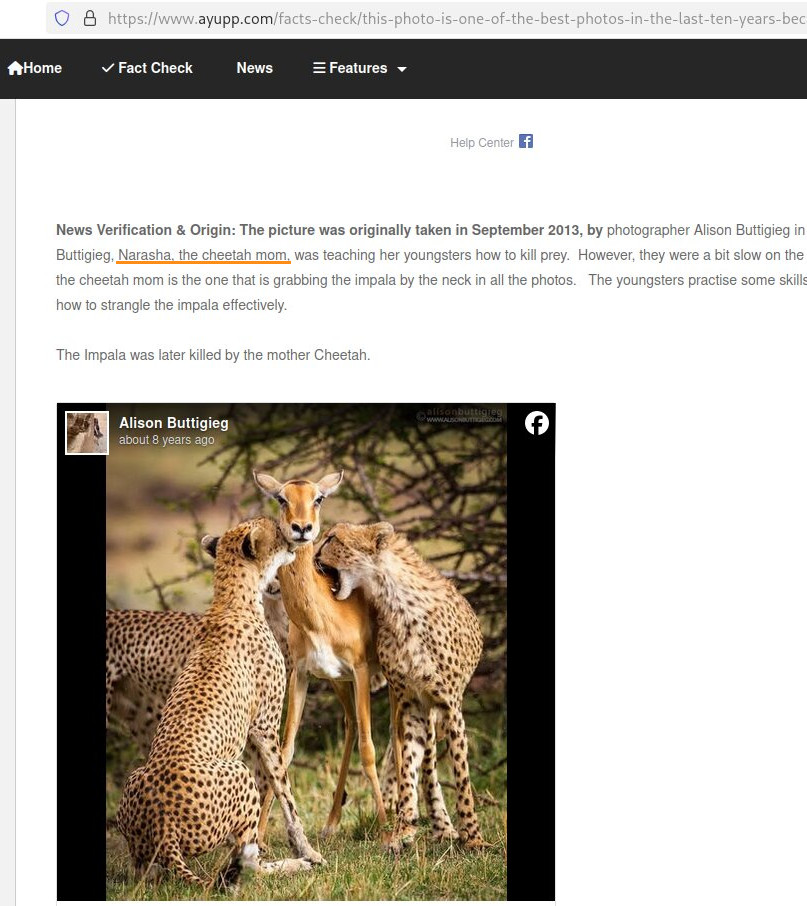
Task: Open the News menu item
Action: click(x=254, y=68)
